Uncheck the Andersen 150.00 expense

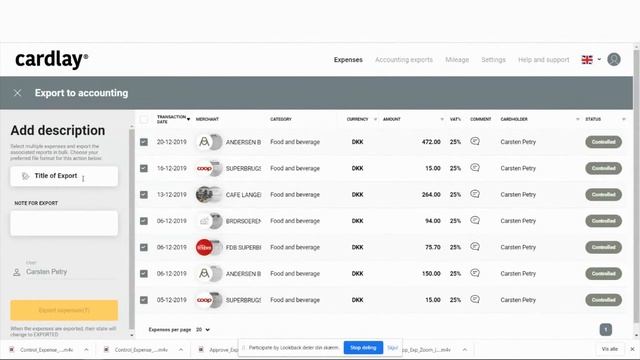pyautogui.click(x=144, y=273)
